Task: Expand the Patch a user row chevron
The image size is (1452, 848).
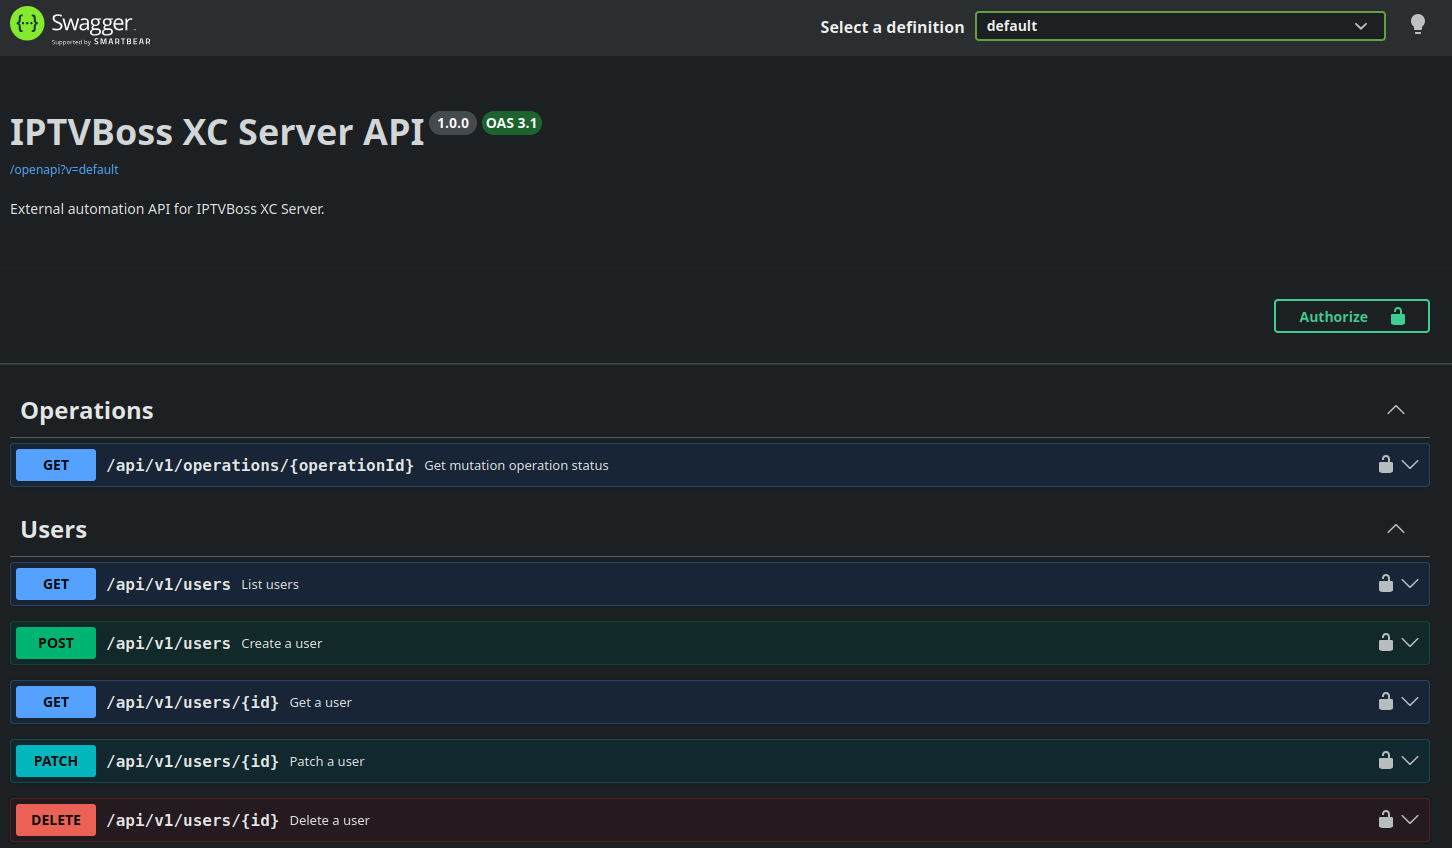Action: coord(1410,760)
